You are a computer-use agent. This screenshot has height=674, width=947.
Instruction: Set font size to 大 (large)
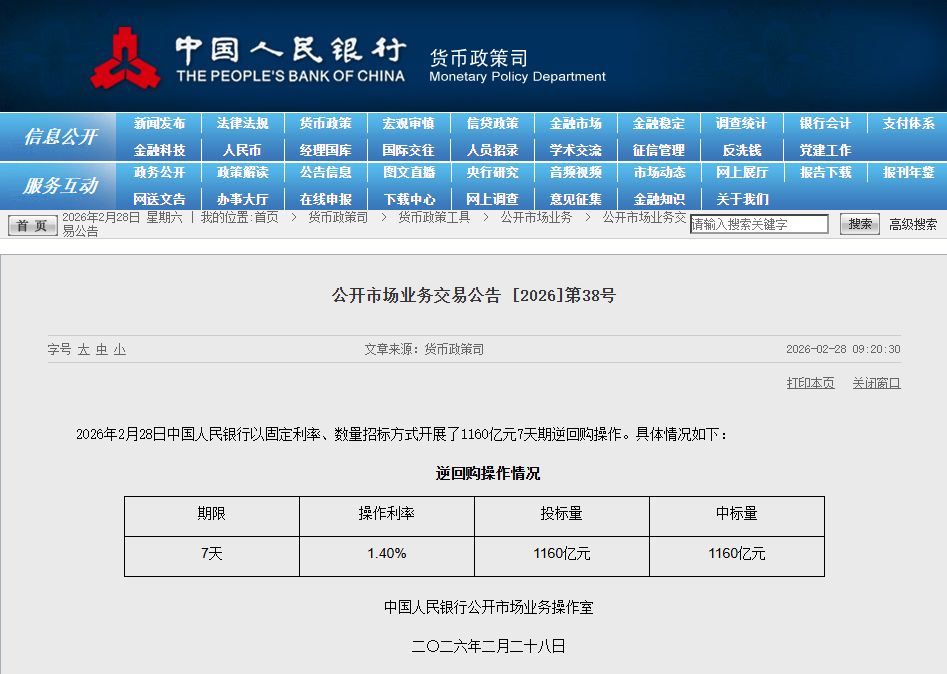84,350
